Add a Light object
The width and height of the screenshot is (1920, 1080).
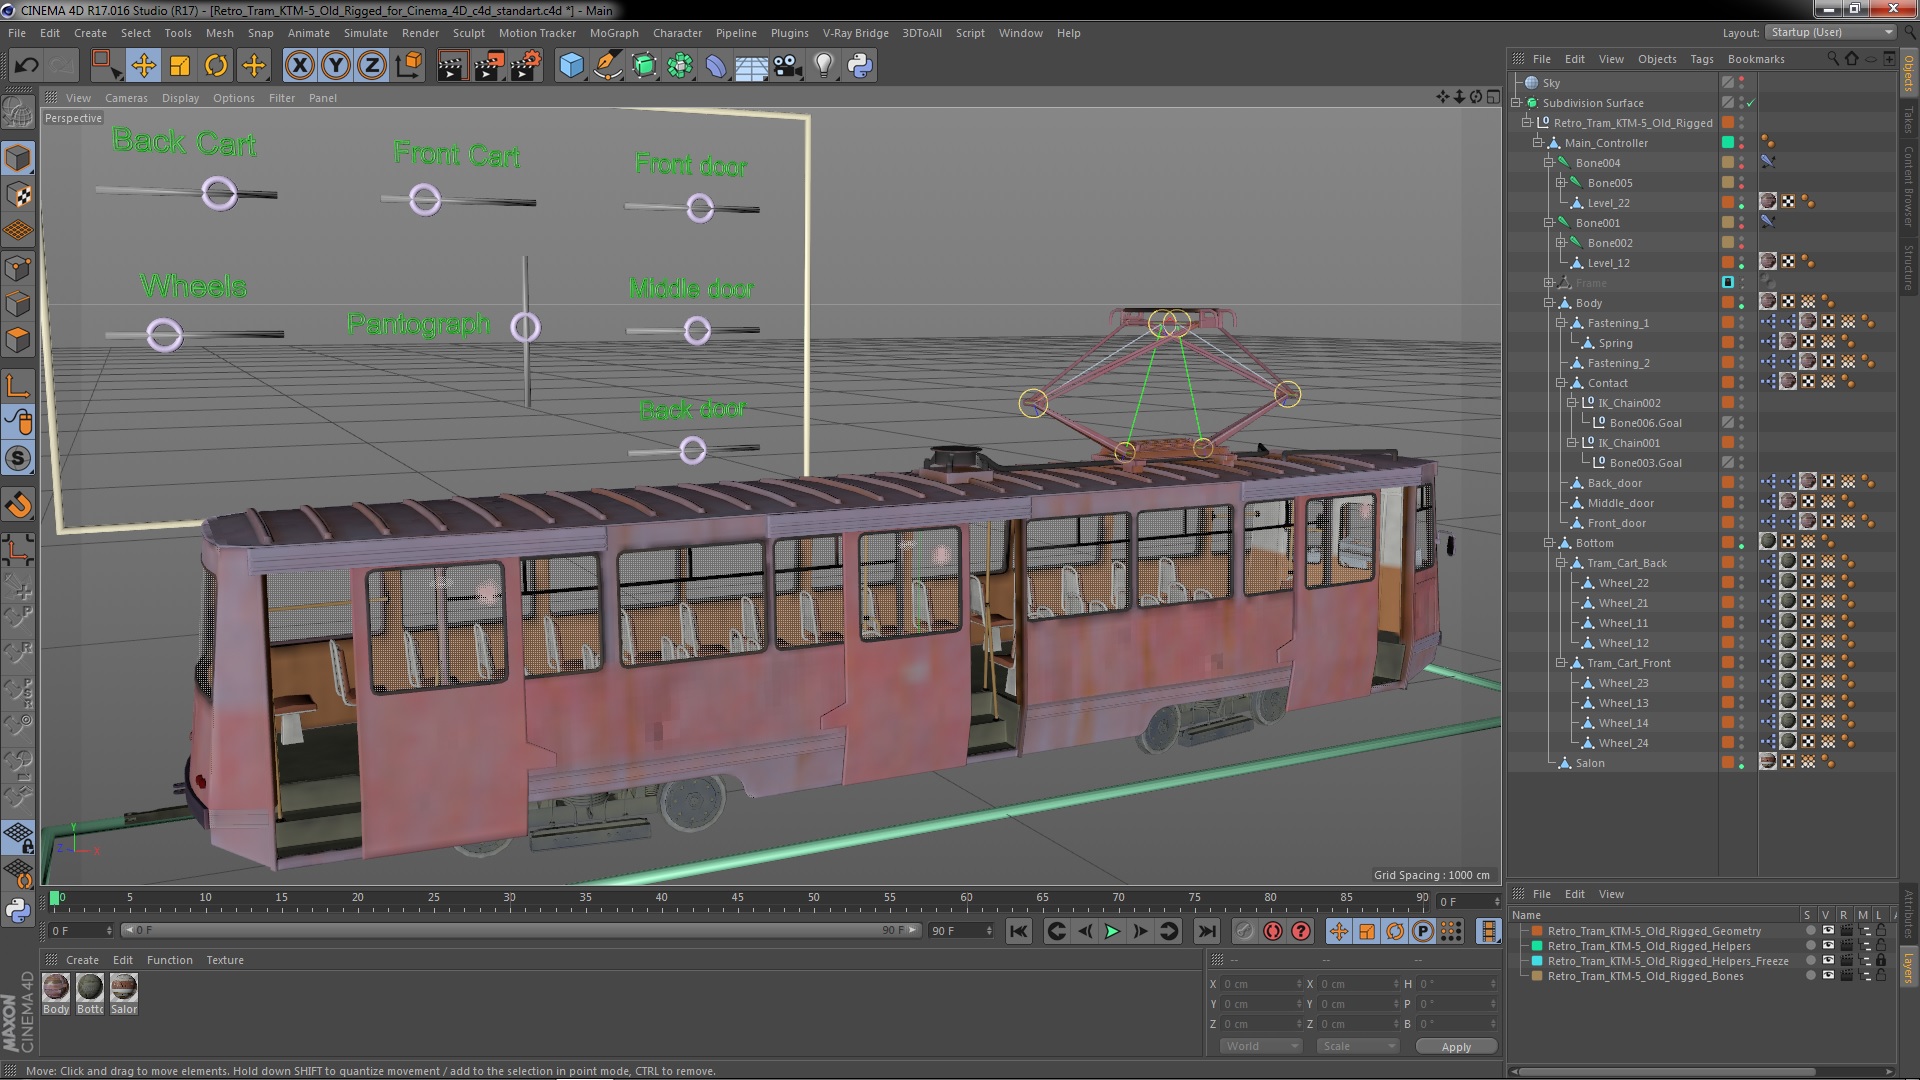pos(824,66)
